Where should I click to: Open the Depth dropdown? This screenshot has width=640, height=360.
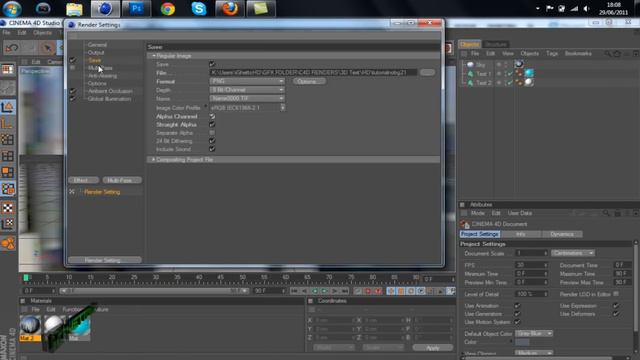pos(247,90)
